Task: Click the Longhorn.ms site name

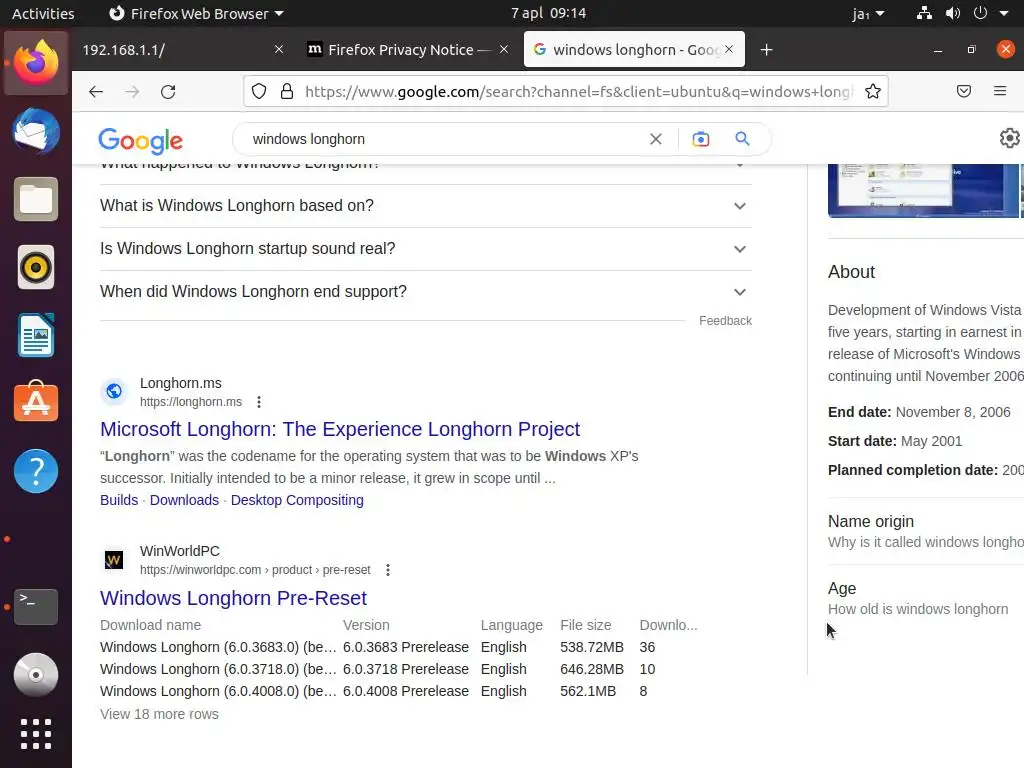Action: click(180, 383)
